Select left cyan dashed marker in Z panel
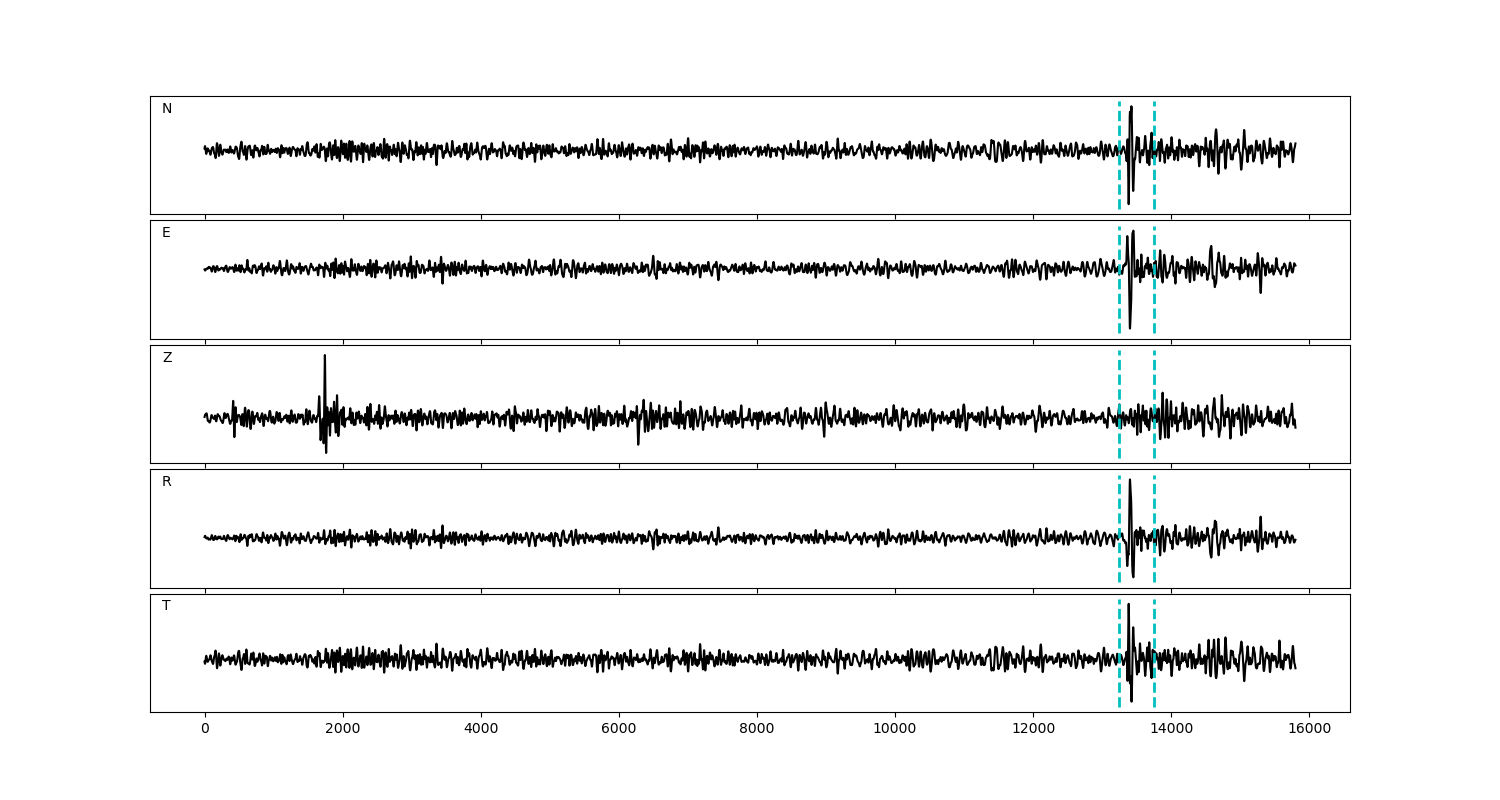This screenshot has width=1500, height=800. pyautogui.click(x=1119, y=380)
